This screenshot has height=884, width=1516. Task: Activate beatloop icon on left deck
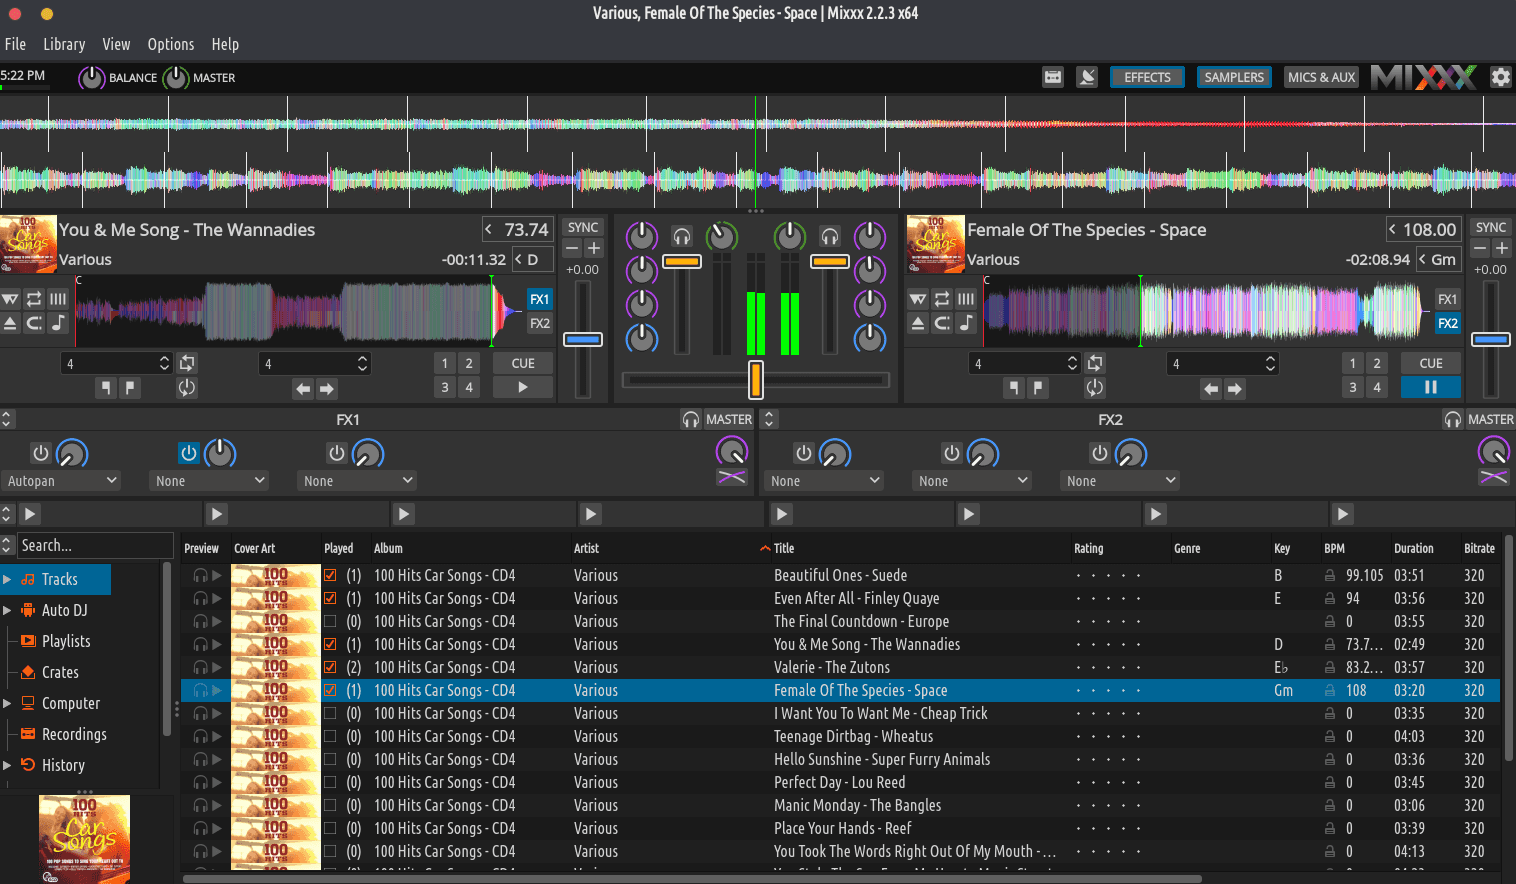coord(187,363)
